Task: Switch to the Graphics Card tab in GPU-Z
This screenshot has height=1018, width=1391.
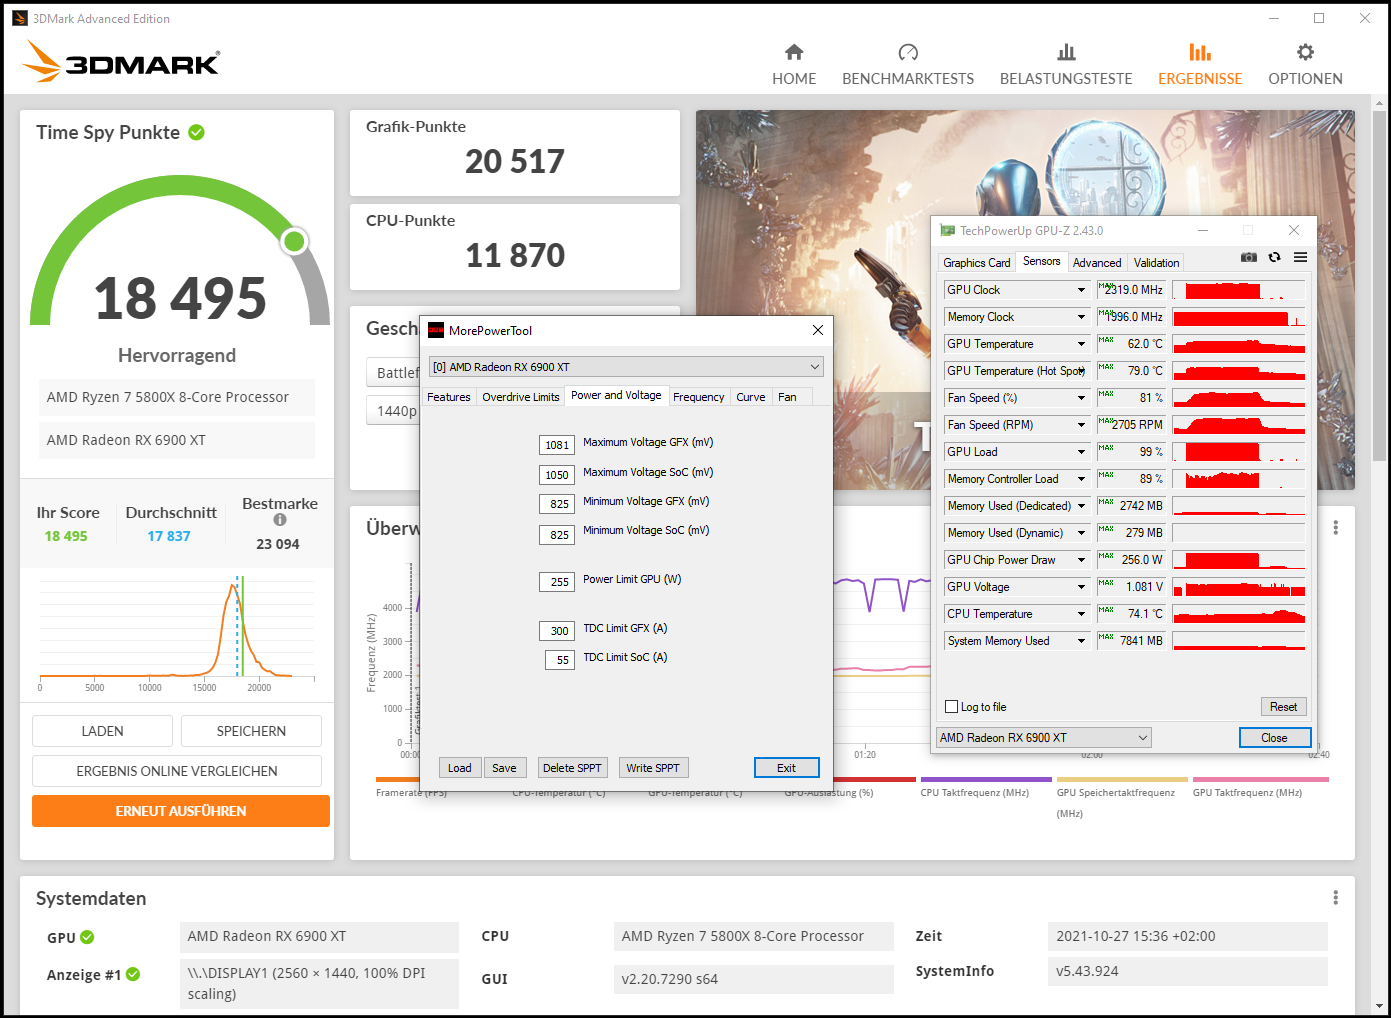Action: (x=977, y=263)
